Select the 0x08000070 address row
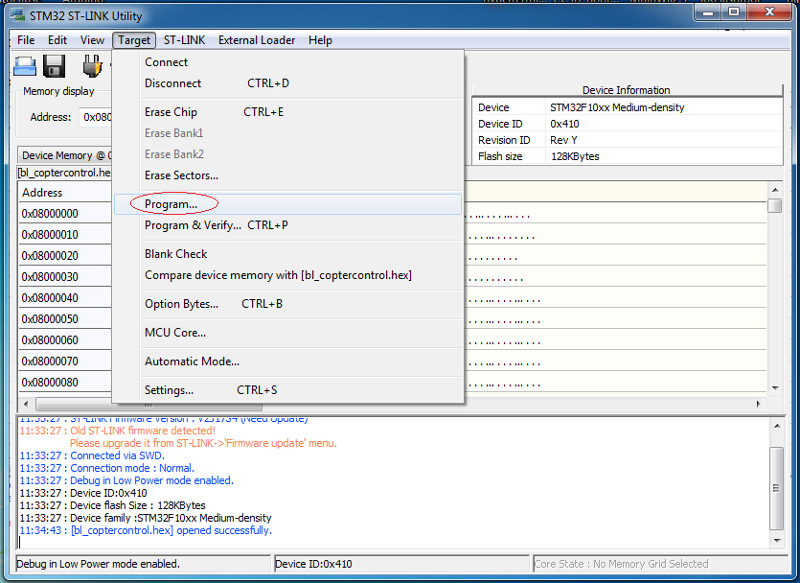The width and height of the screenshot is (800, 583). tap(65, 361)
